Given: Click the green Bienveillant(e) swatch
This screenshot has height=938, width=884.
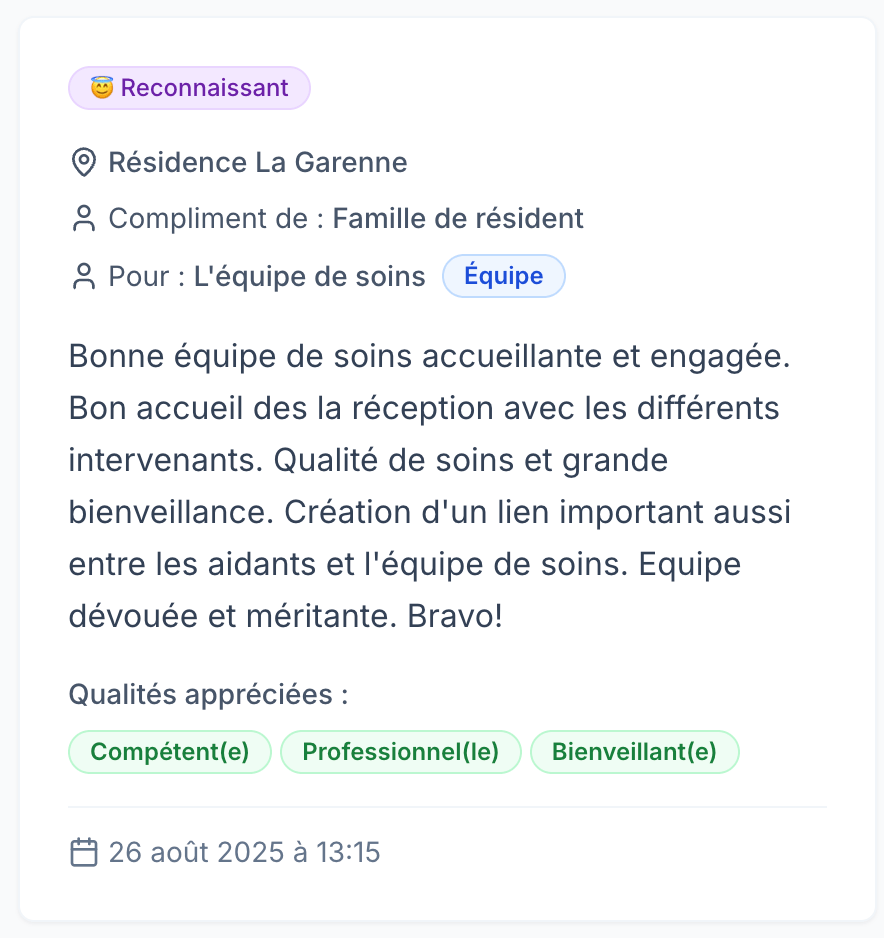Looking at the screenshot, I should pyautogui.click(x=634, y=751).
